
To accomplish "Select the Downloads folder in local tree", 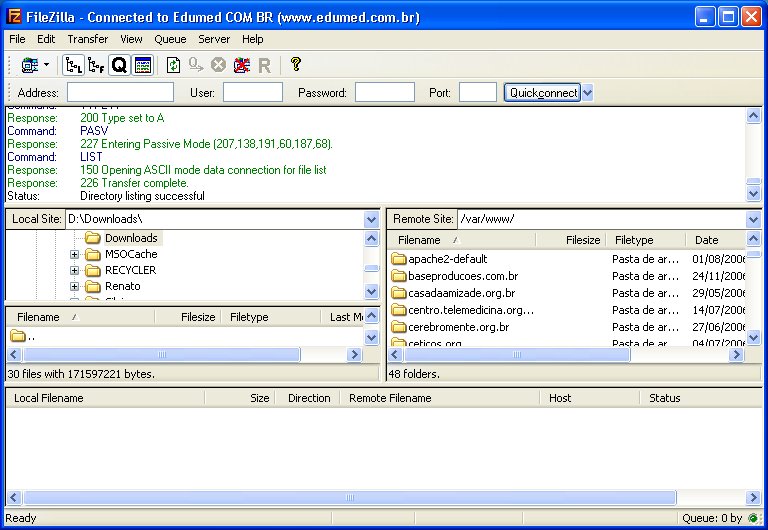I will coord(131,238).
